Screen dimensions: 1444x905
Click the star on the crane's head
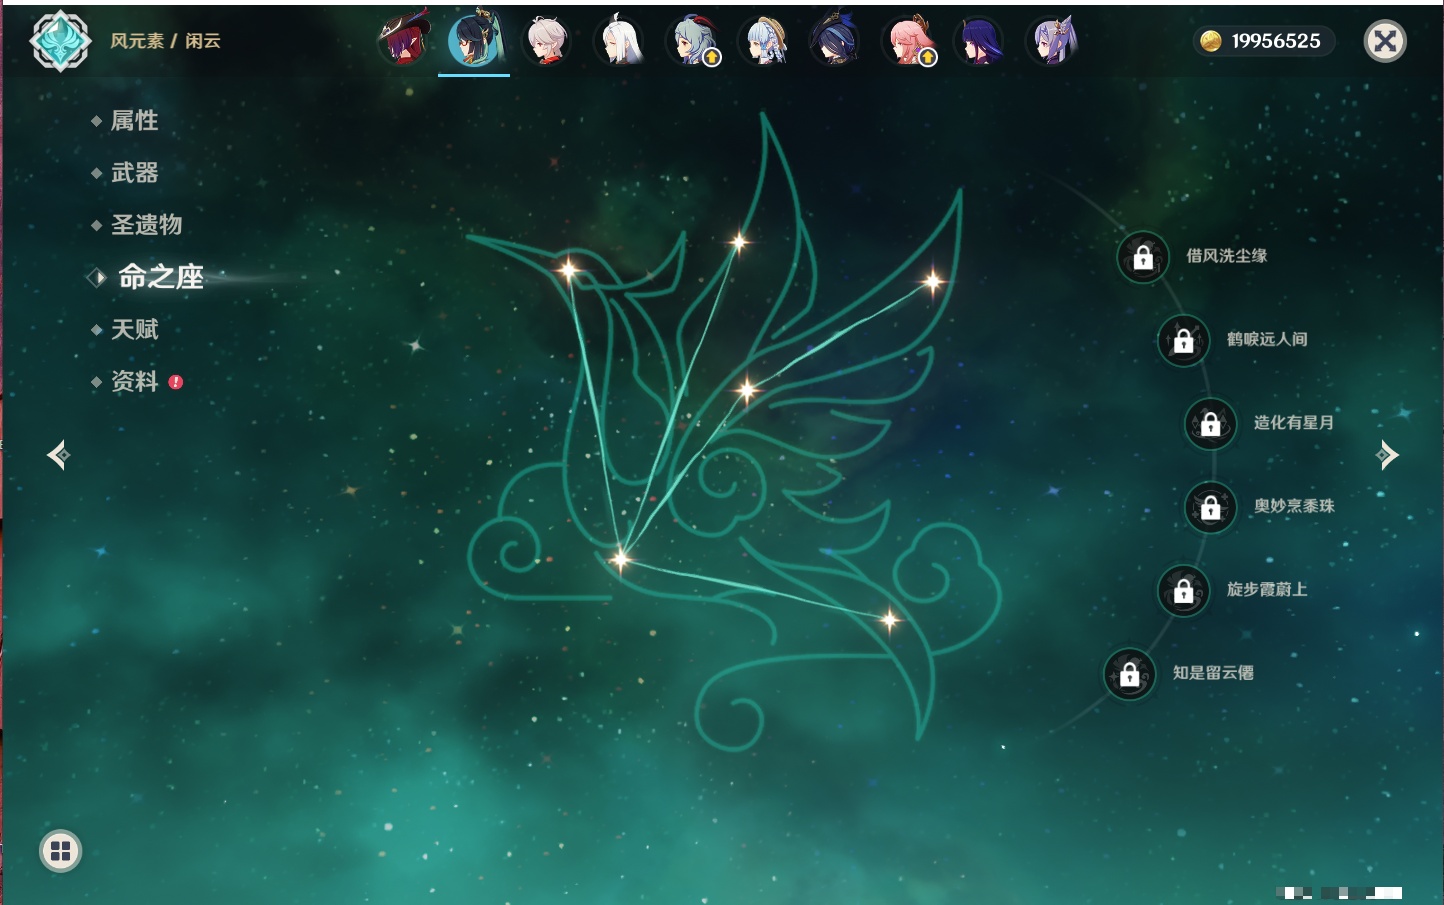click(x=568, y=270)
